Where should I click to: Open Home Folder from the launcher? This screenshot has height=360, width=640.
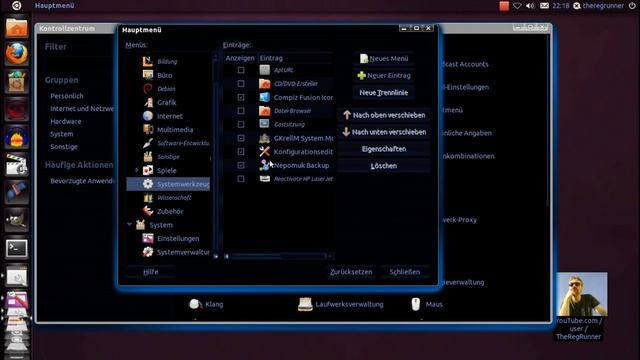[16, 28]
